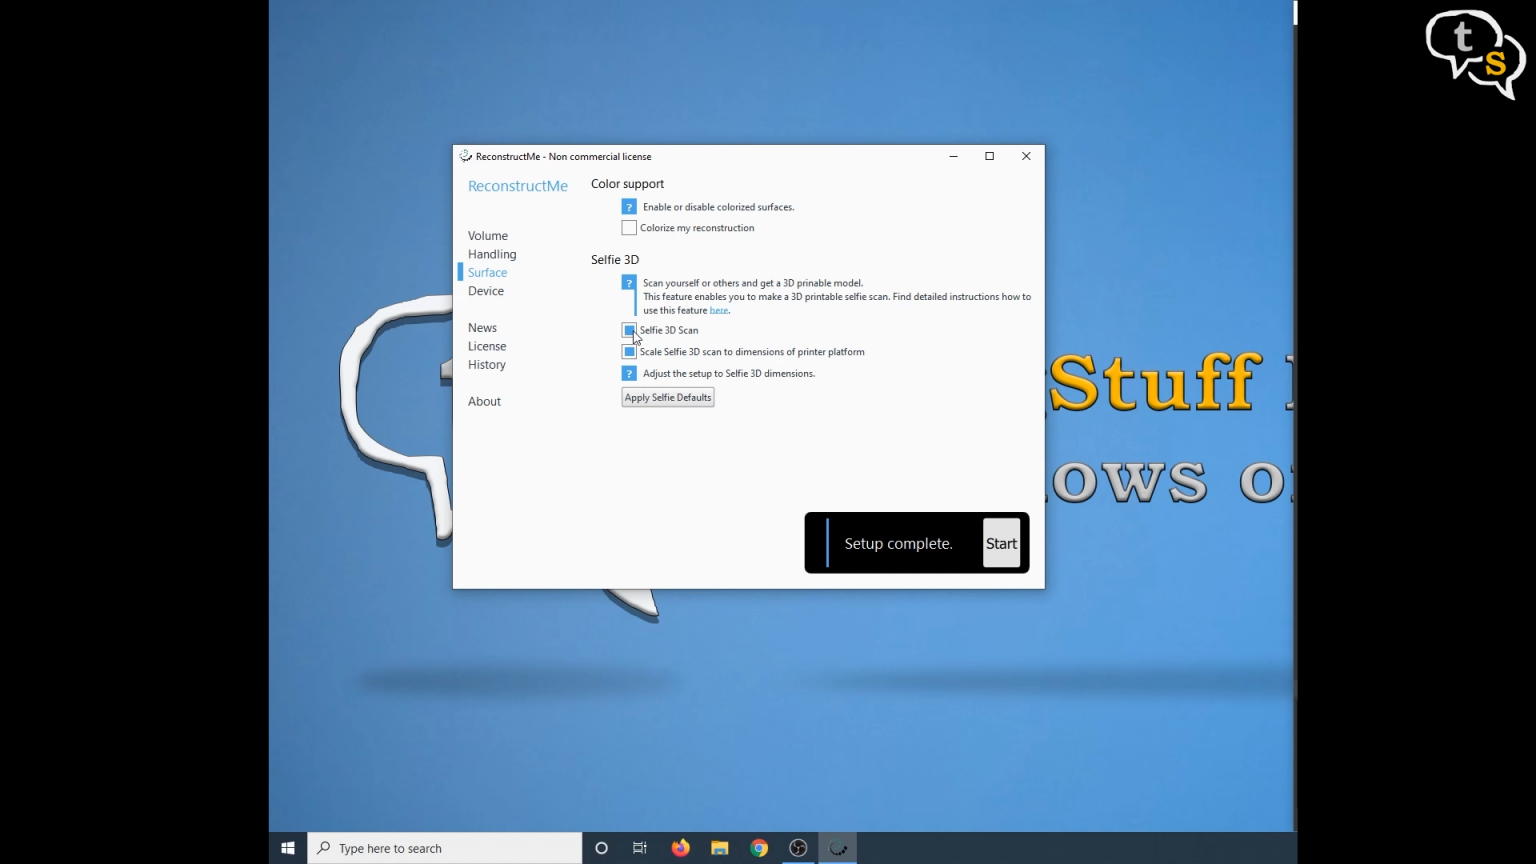This screenshot has width=1536, height=864.
Task: Click the 'Selfie 3D' section heading
Action: point(615,260)
